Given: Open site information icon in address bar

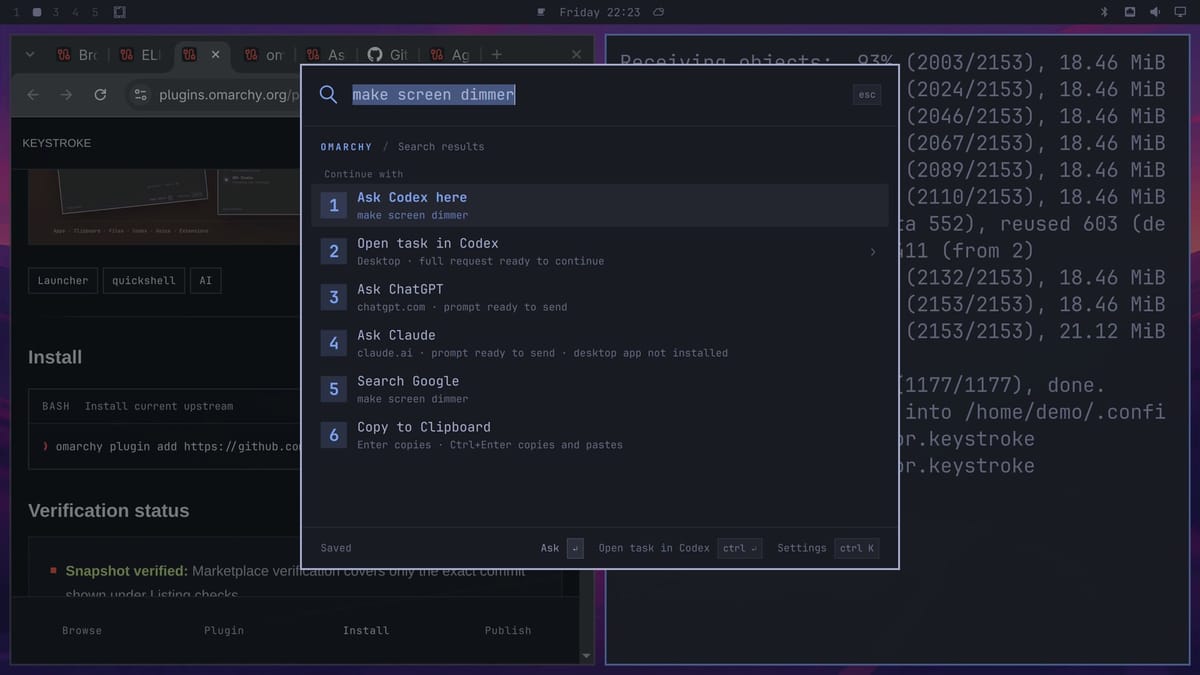Looking at the screenshot, I should point(141,95).
